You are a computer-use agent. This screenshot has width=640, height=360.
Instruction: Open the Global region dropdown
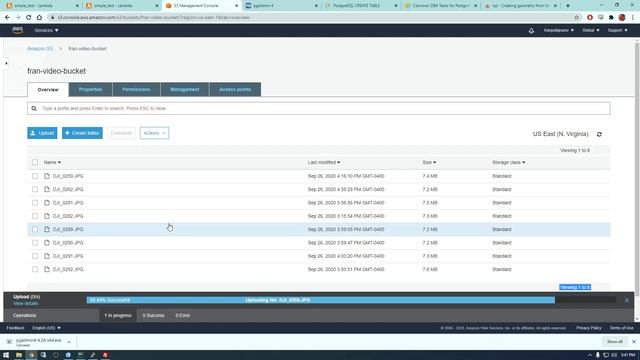point(591,30)
